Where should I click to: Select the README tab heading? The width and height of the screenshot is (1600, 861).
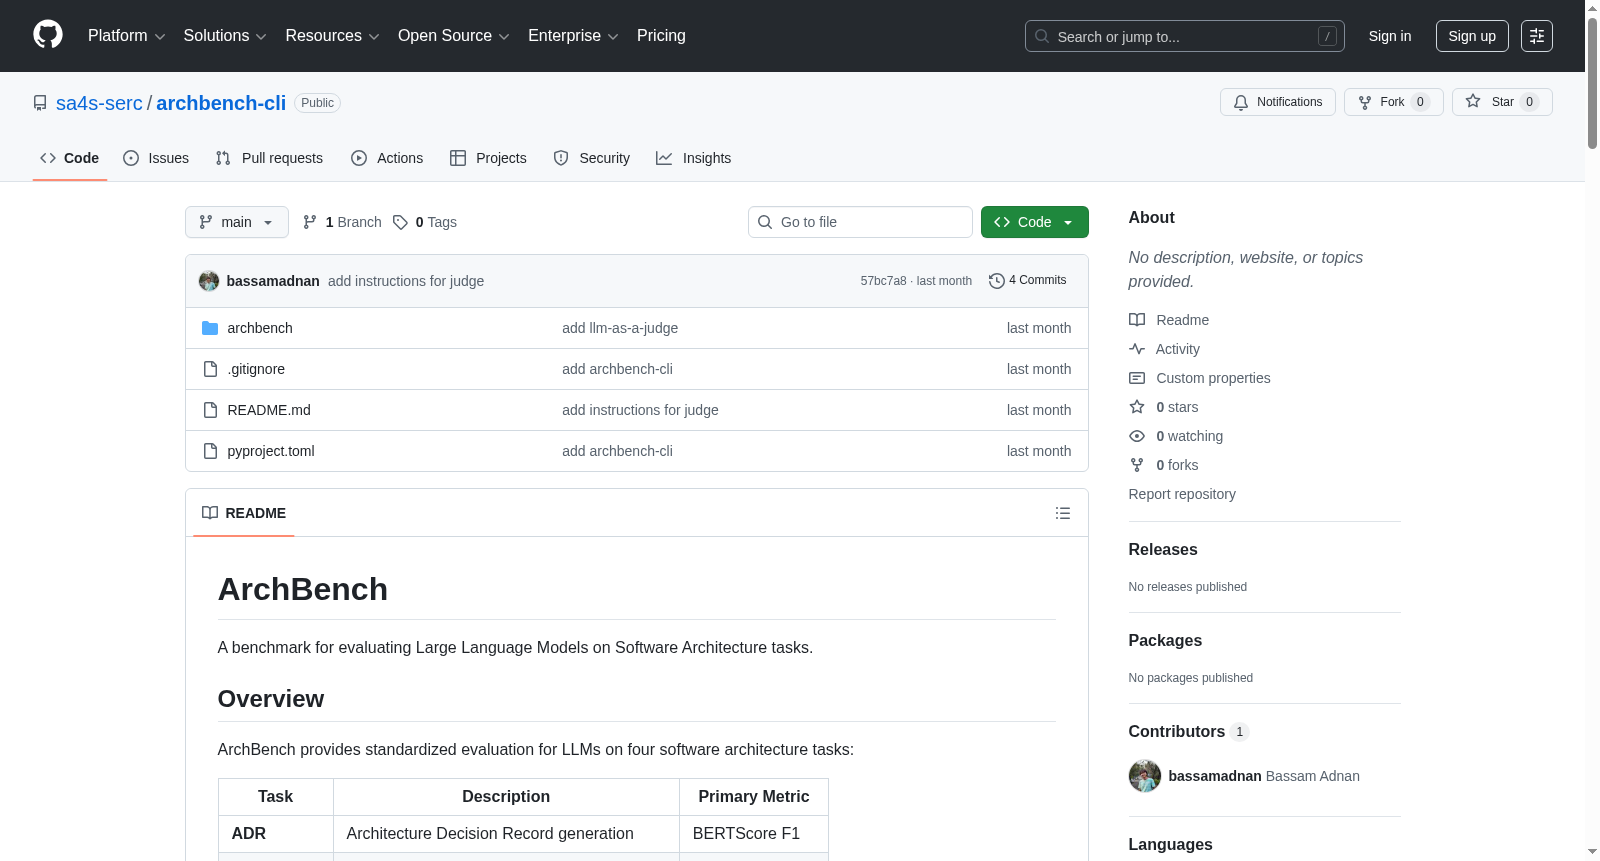tap(244, 513)
